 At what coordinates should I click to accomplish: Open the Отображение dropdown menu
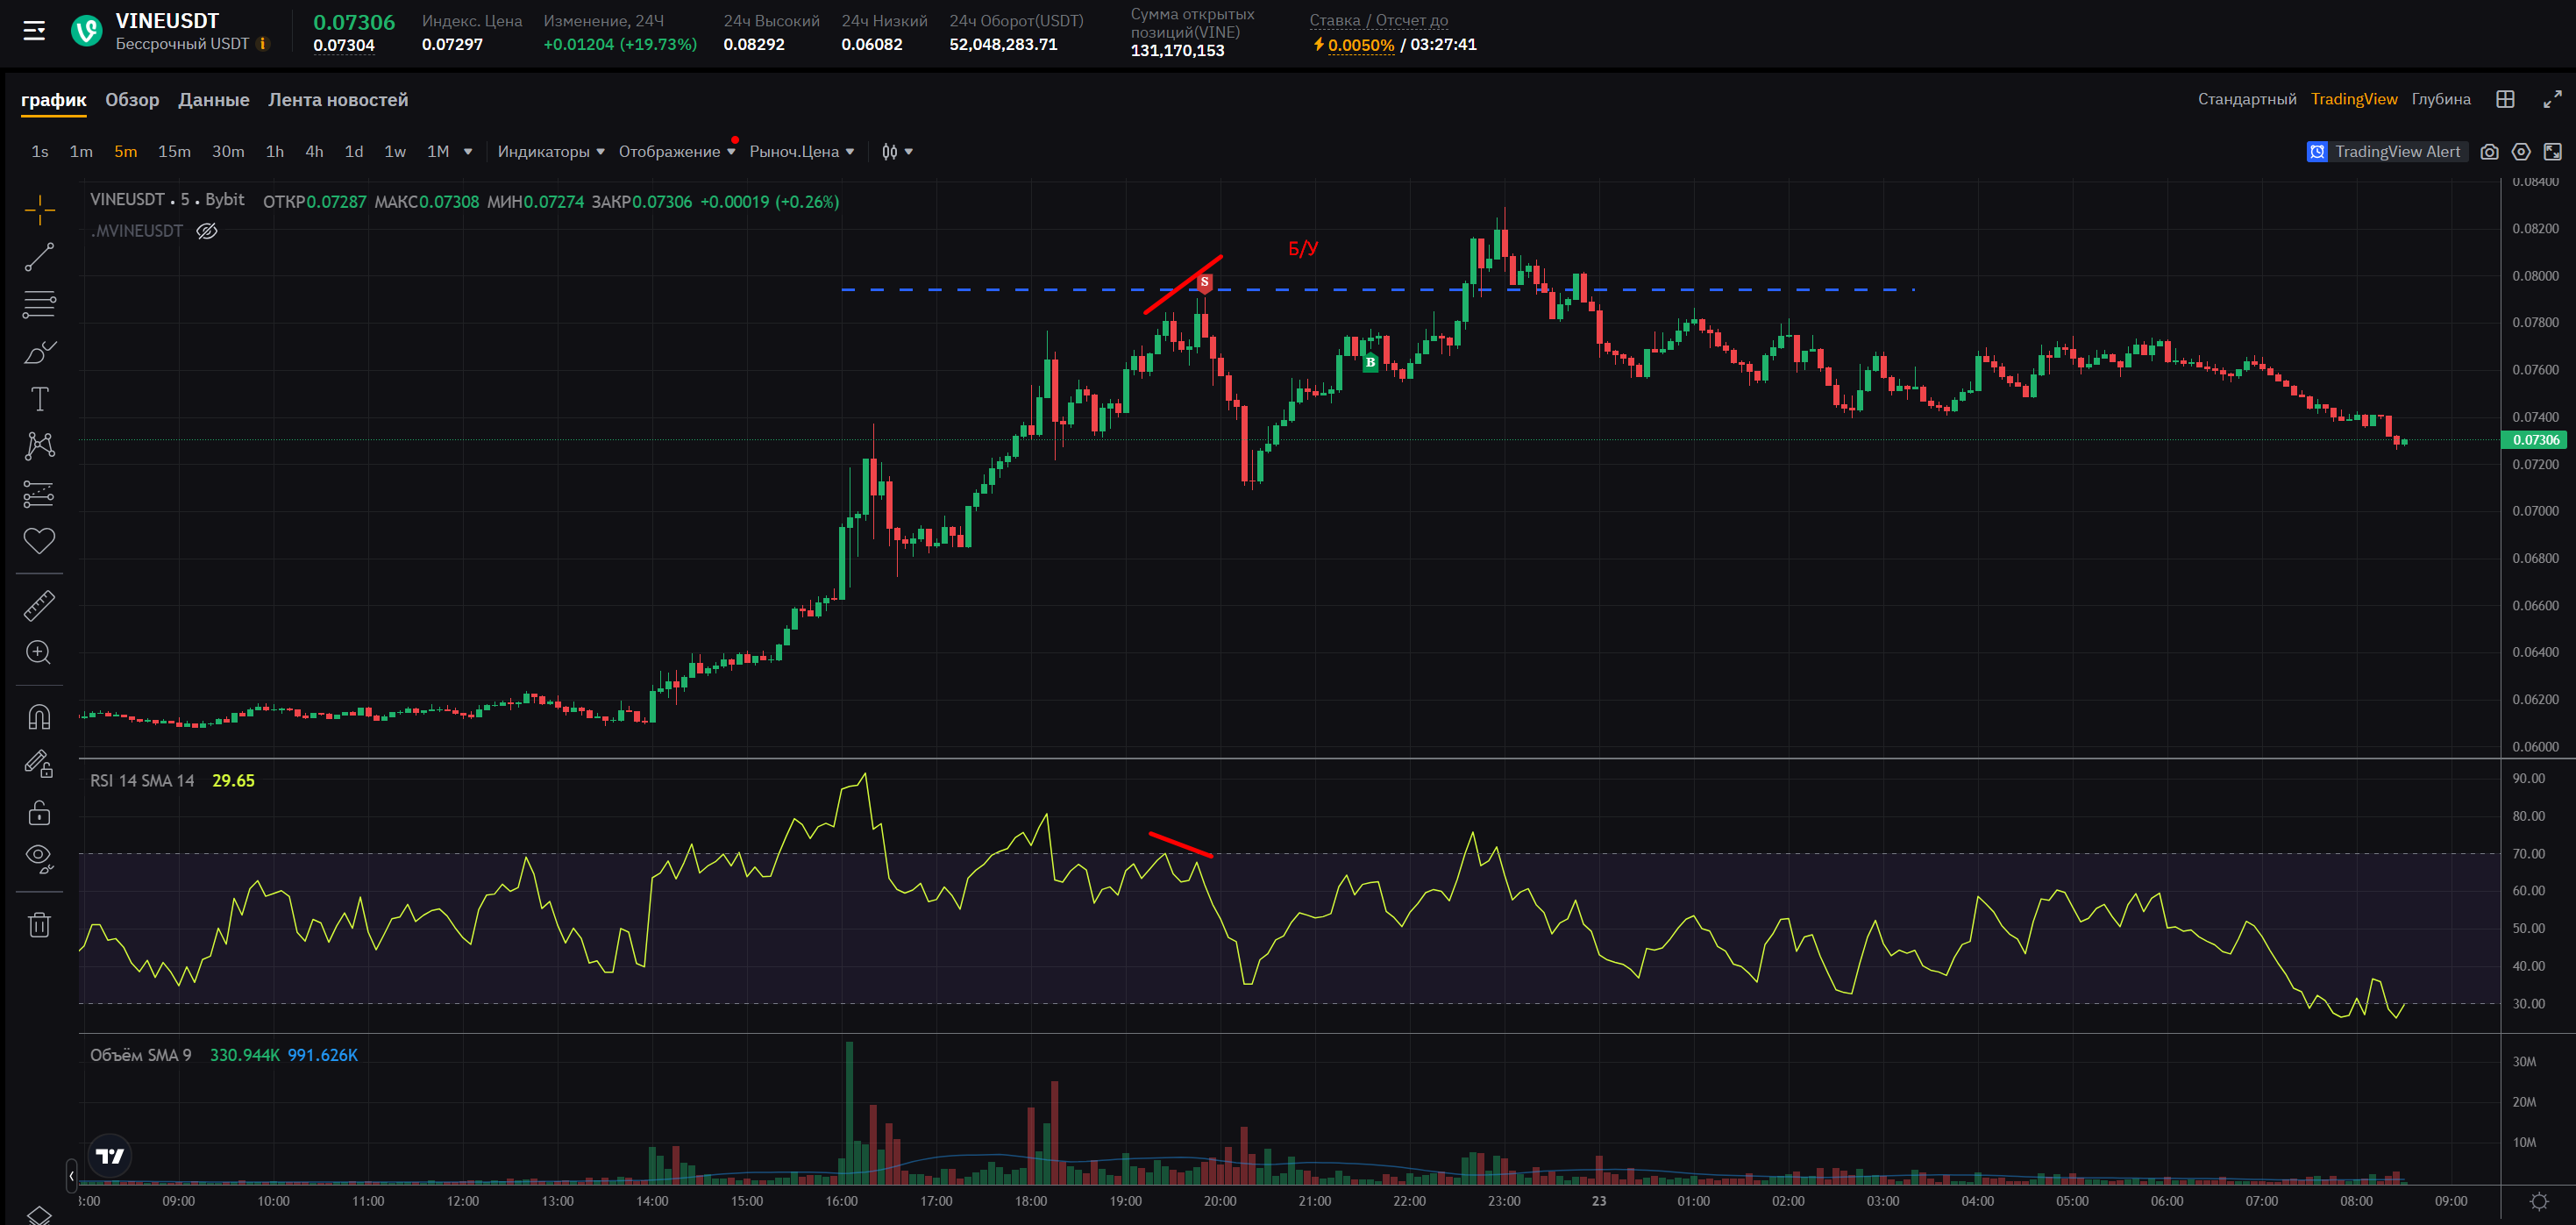[x=676, y=152]
